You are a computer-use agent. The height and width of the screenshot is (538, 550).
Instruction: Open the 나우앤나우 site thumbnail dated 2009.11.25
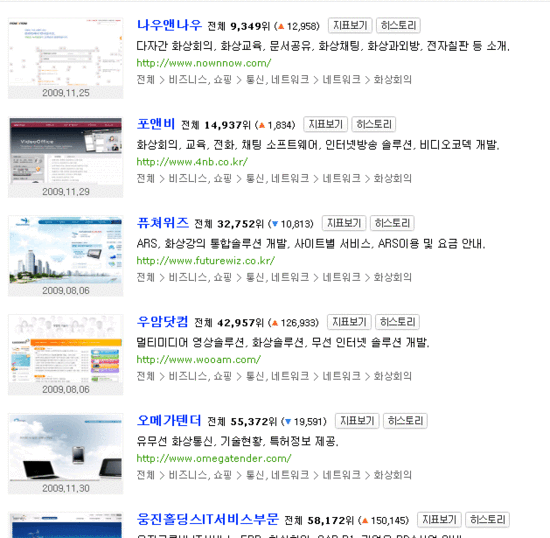coord(66,58)
